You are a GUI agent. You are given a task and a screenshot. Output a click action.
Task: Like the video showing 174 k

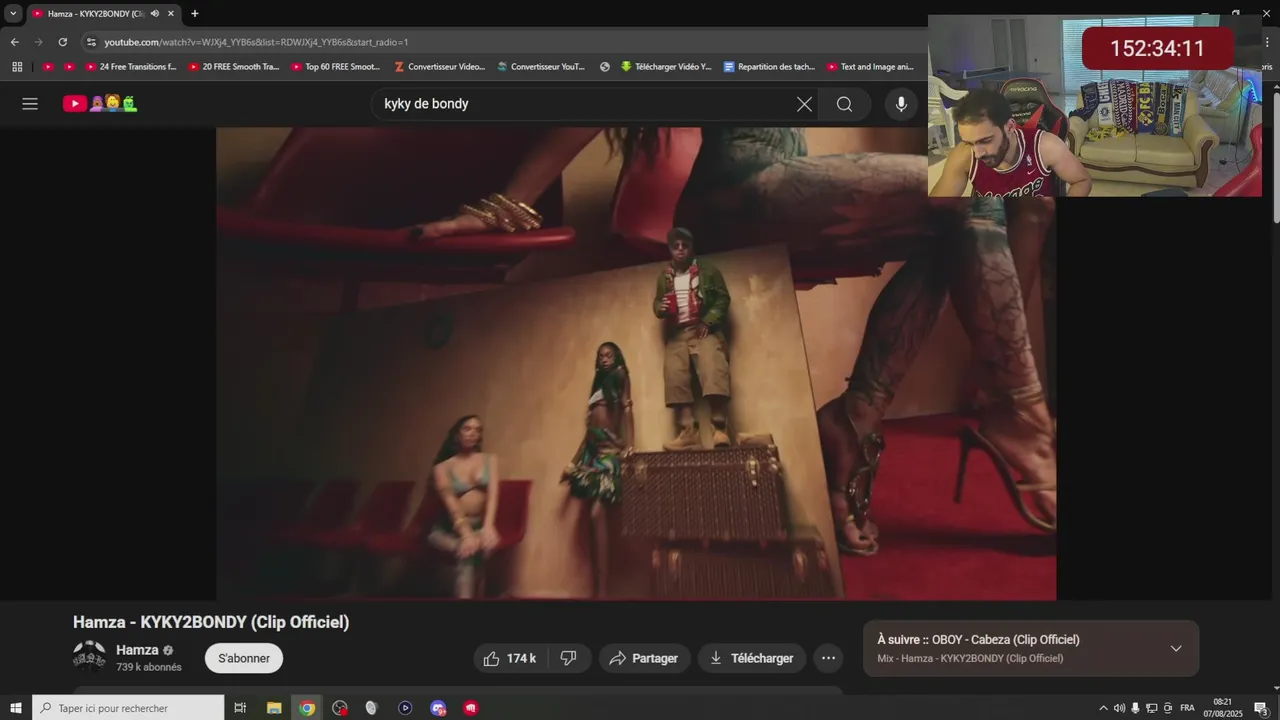[510, 658]
